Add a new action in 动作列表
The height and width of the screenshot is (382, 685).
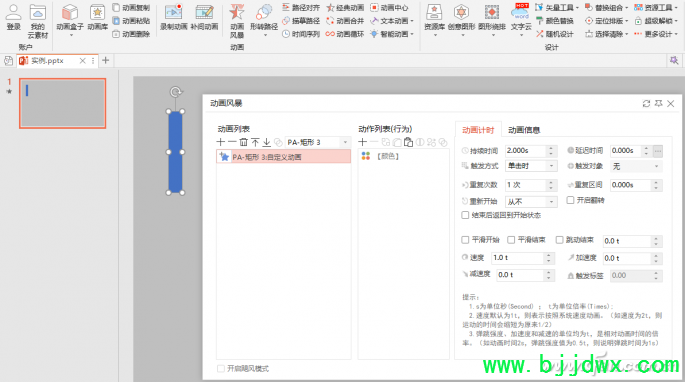tap(363, 142)
